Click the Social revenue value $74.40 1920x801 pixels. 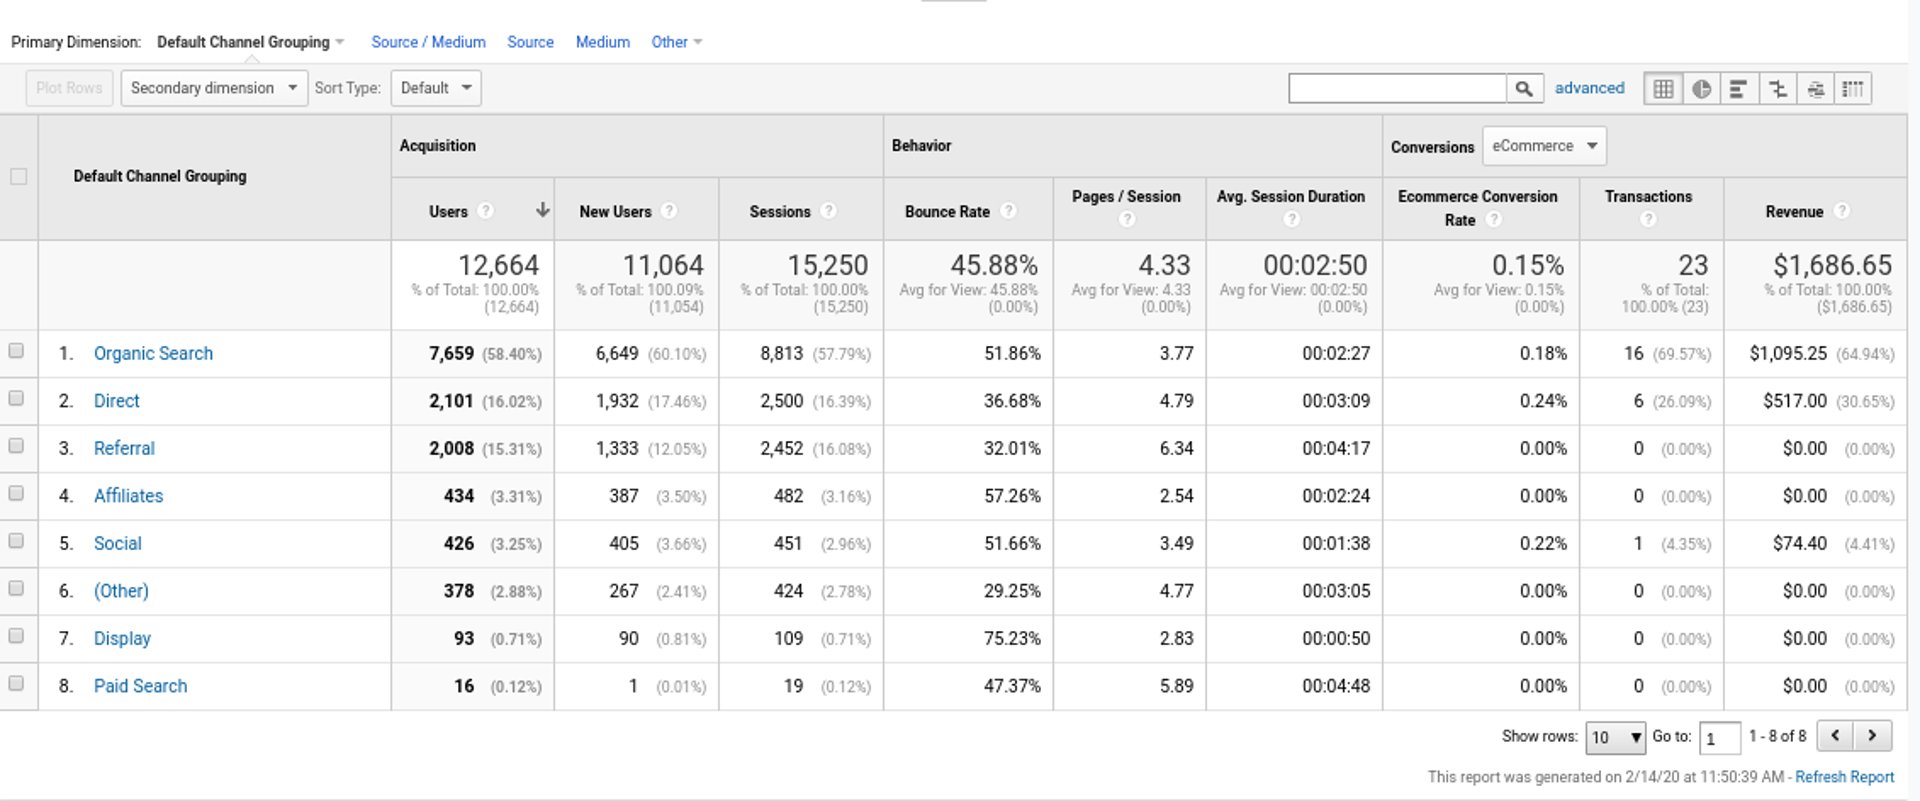tap(1800, 543)
